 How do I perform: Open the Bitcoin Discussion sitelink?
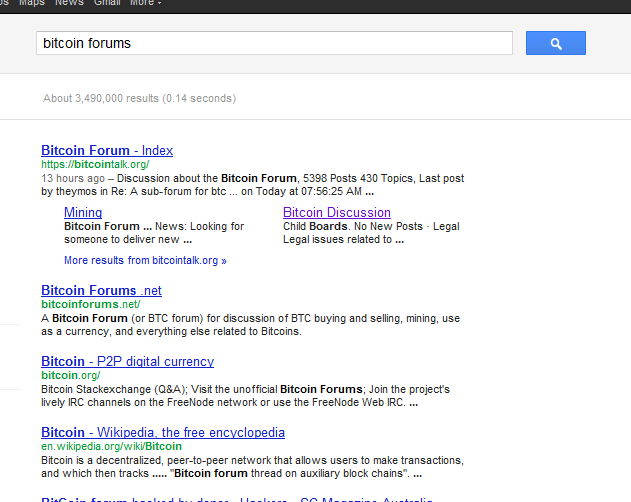click(337, 212)
